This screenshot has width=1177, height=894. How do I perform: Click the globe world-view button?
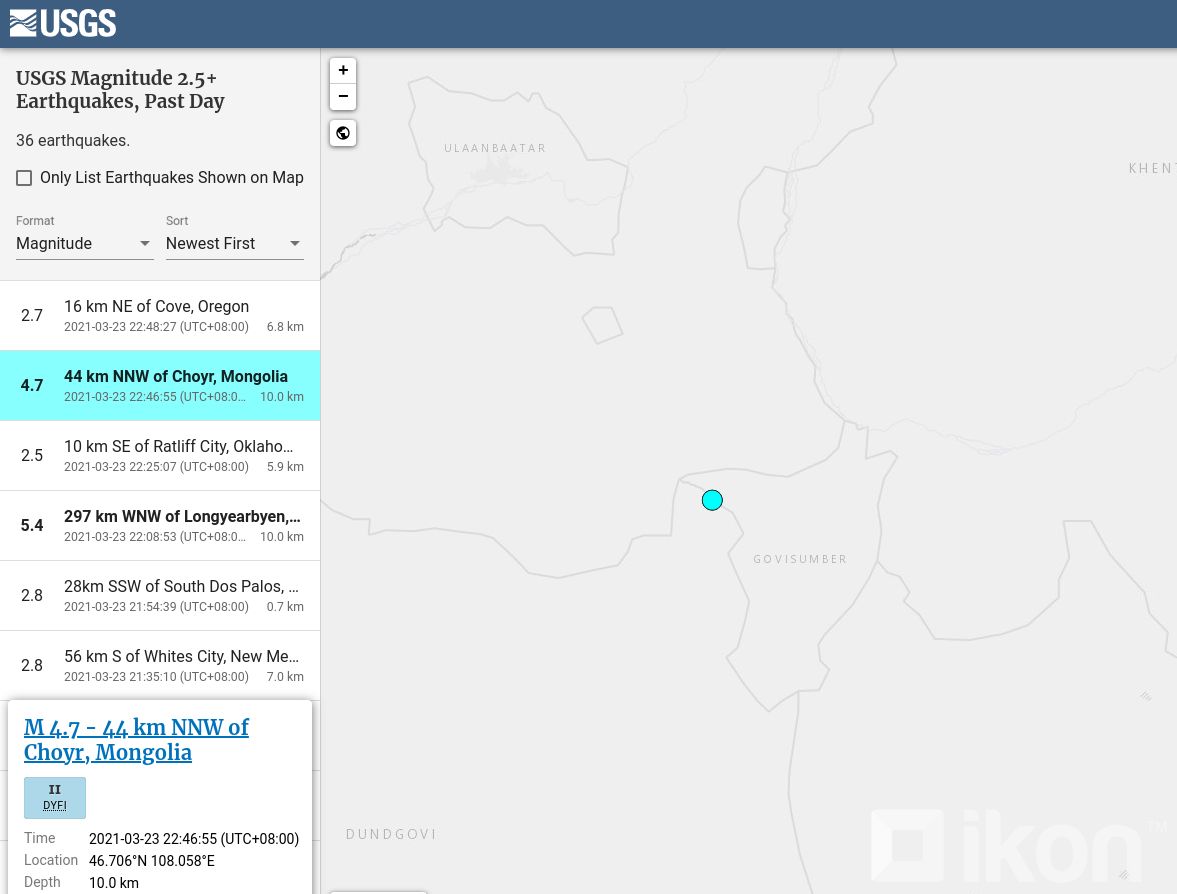[x=343, y=133]
